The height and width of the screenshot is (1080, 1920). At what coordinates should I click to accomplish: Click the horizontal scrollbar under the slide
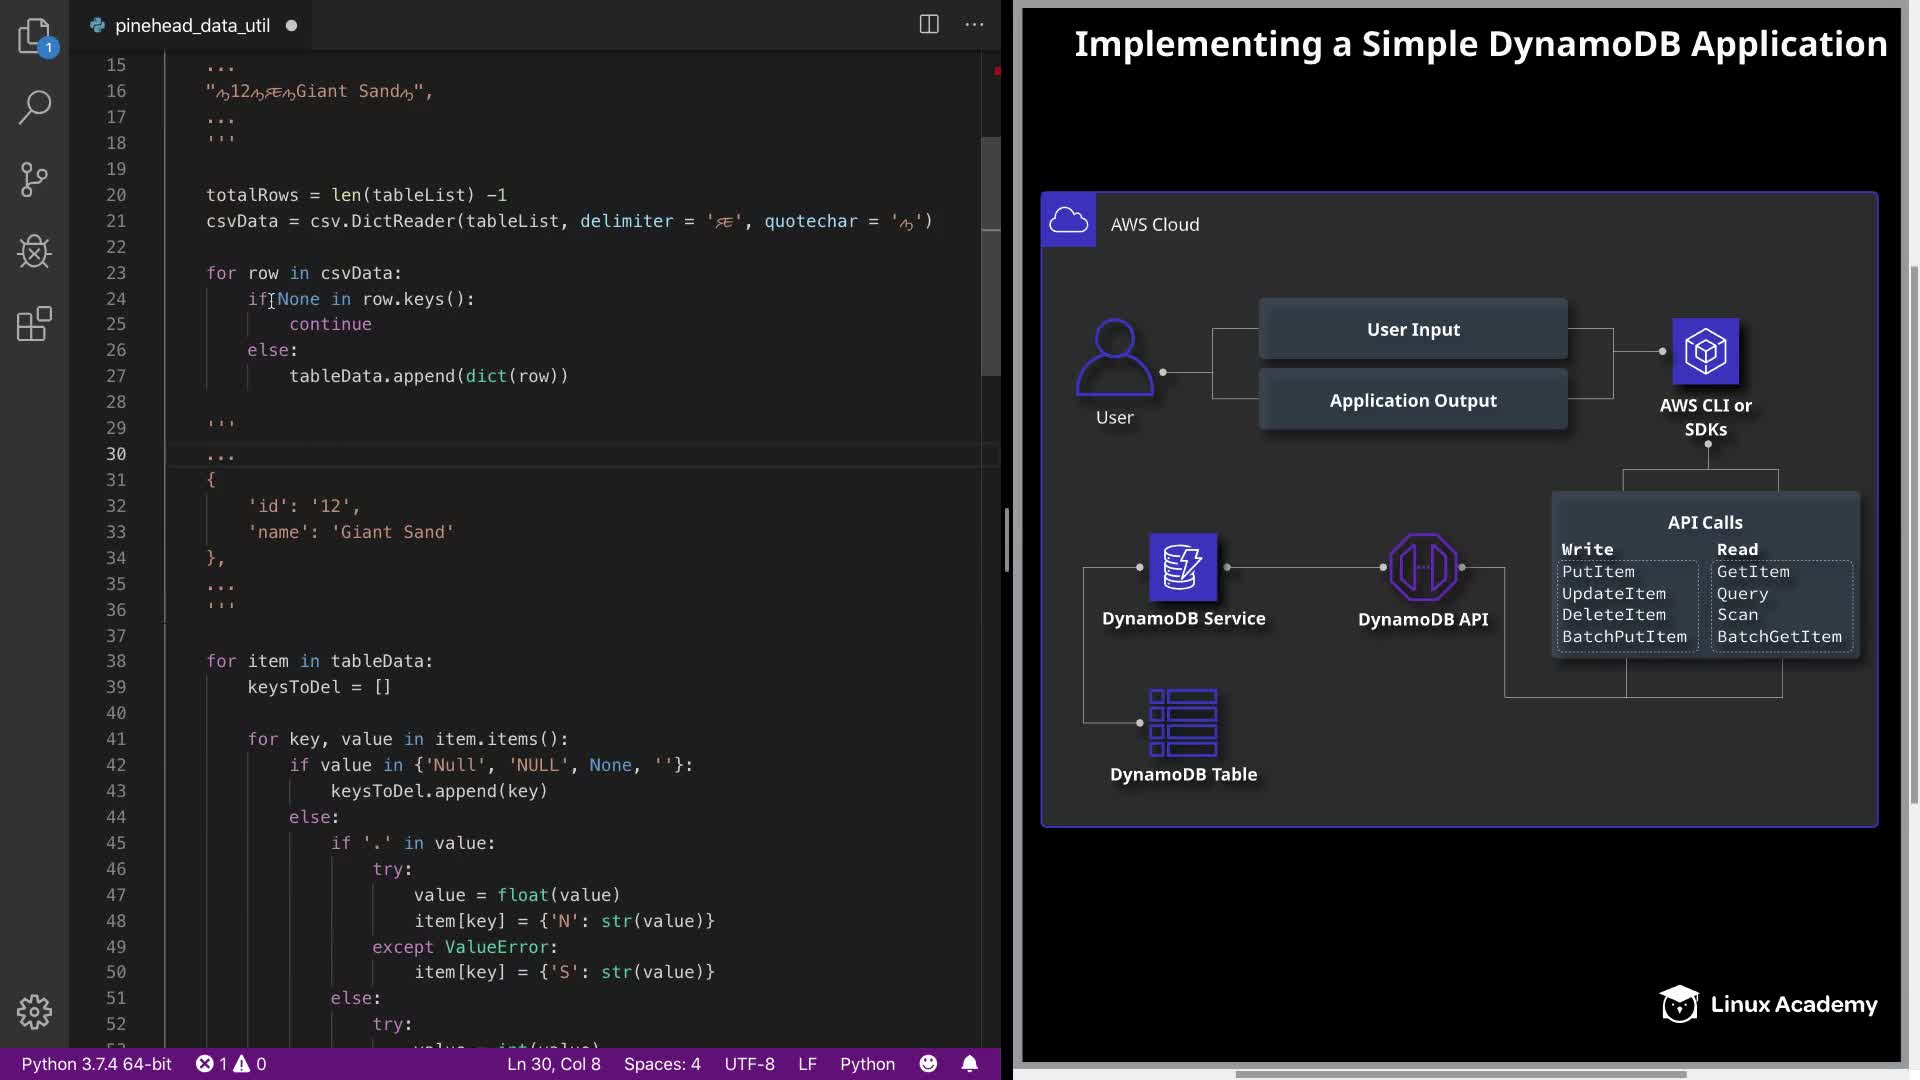coord(1460,1074)
